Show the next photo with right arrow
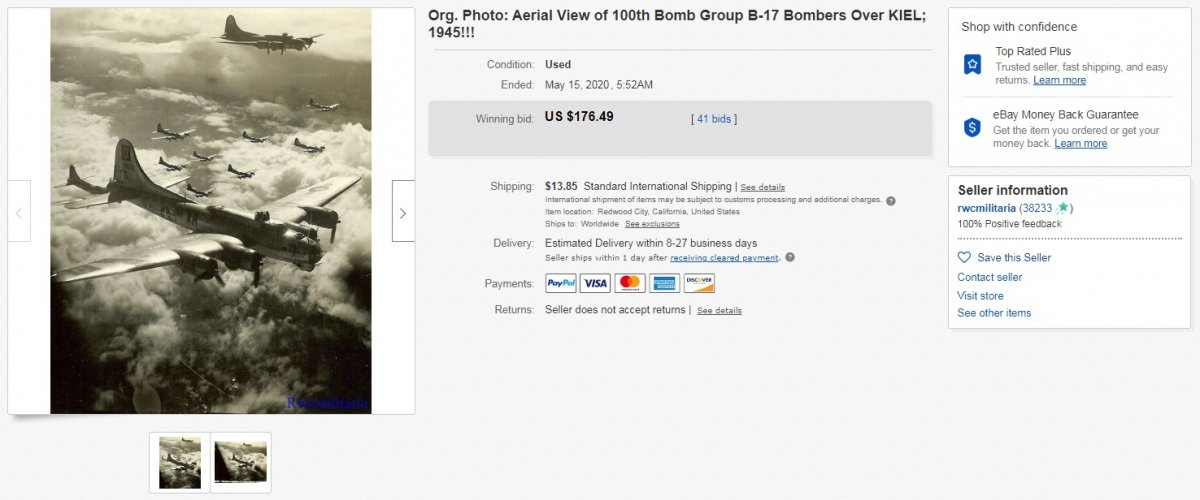 pos(403,212)
